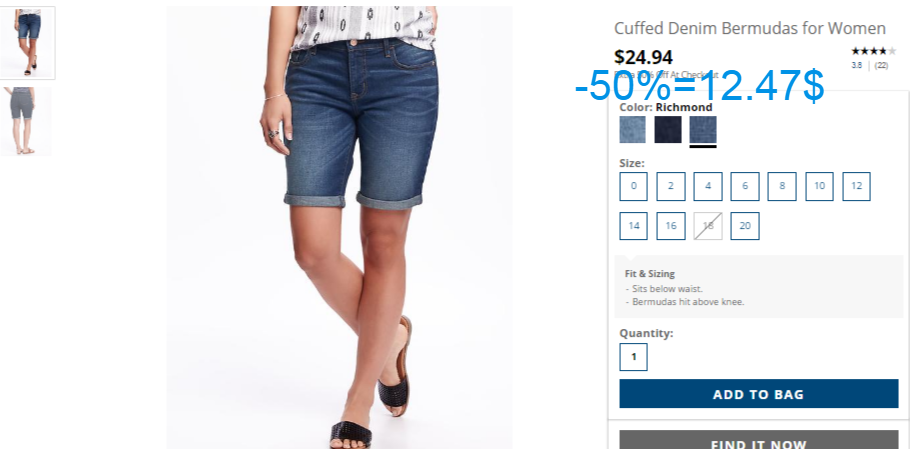Choose the dark navy color swatch
Screen dimensions: 910x449
(x=668, y=129)
